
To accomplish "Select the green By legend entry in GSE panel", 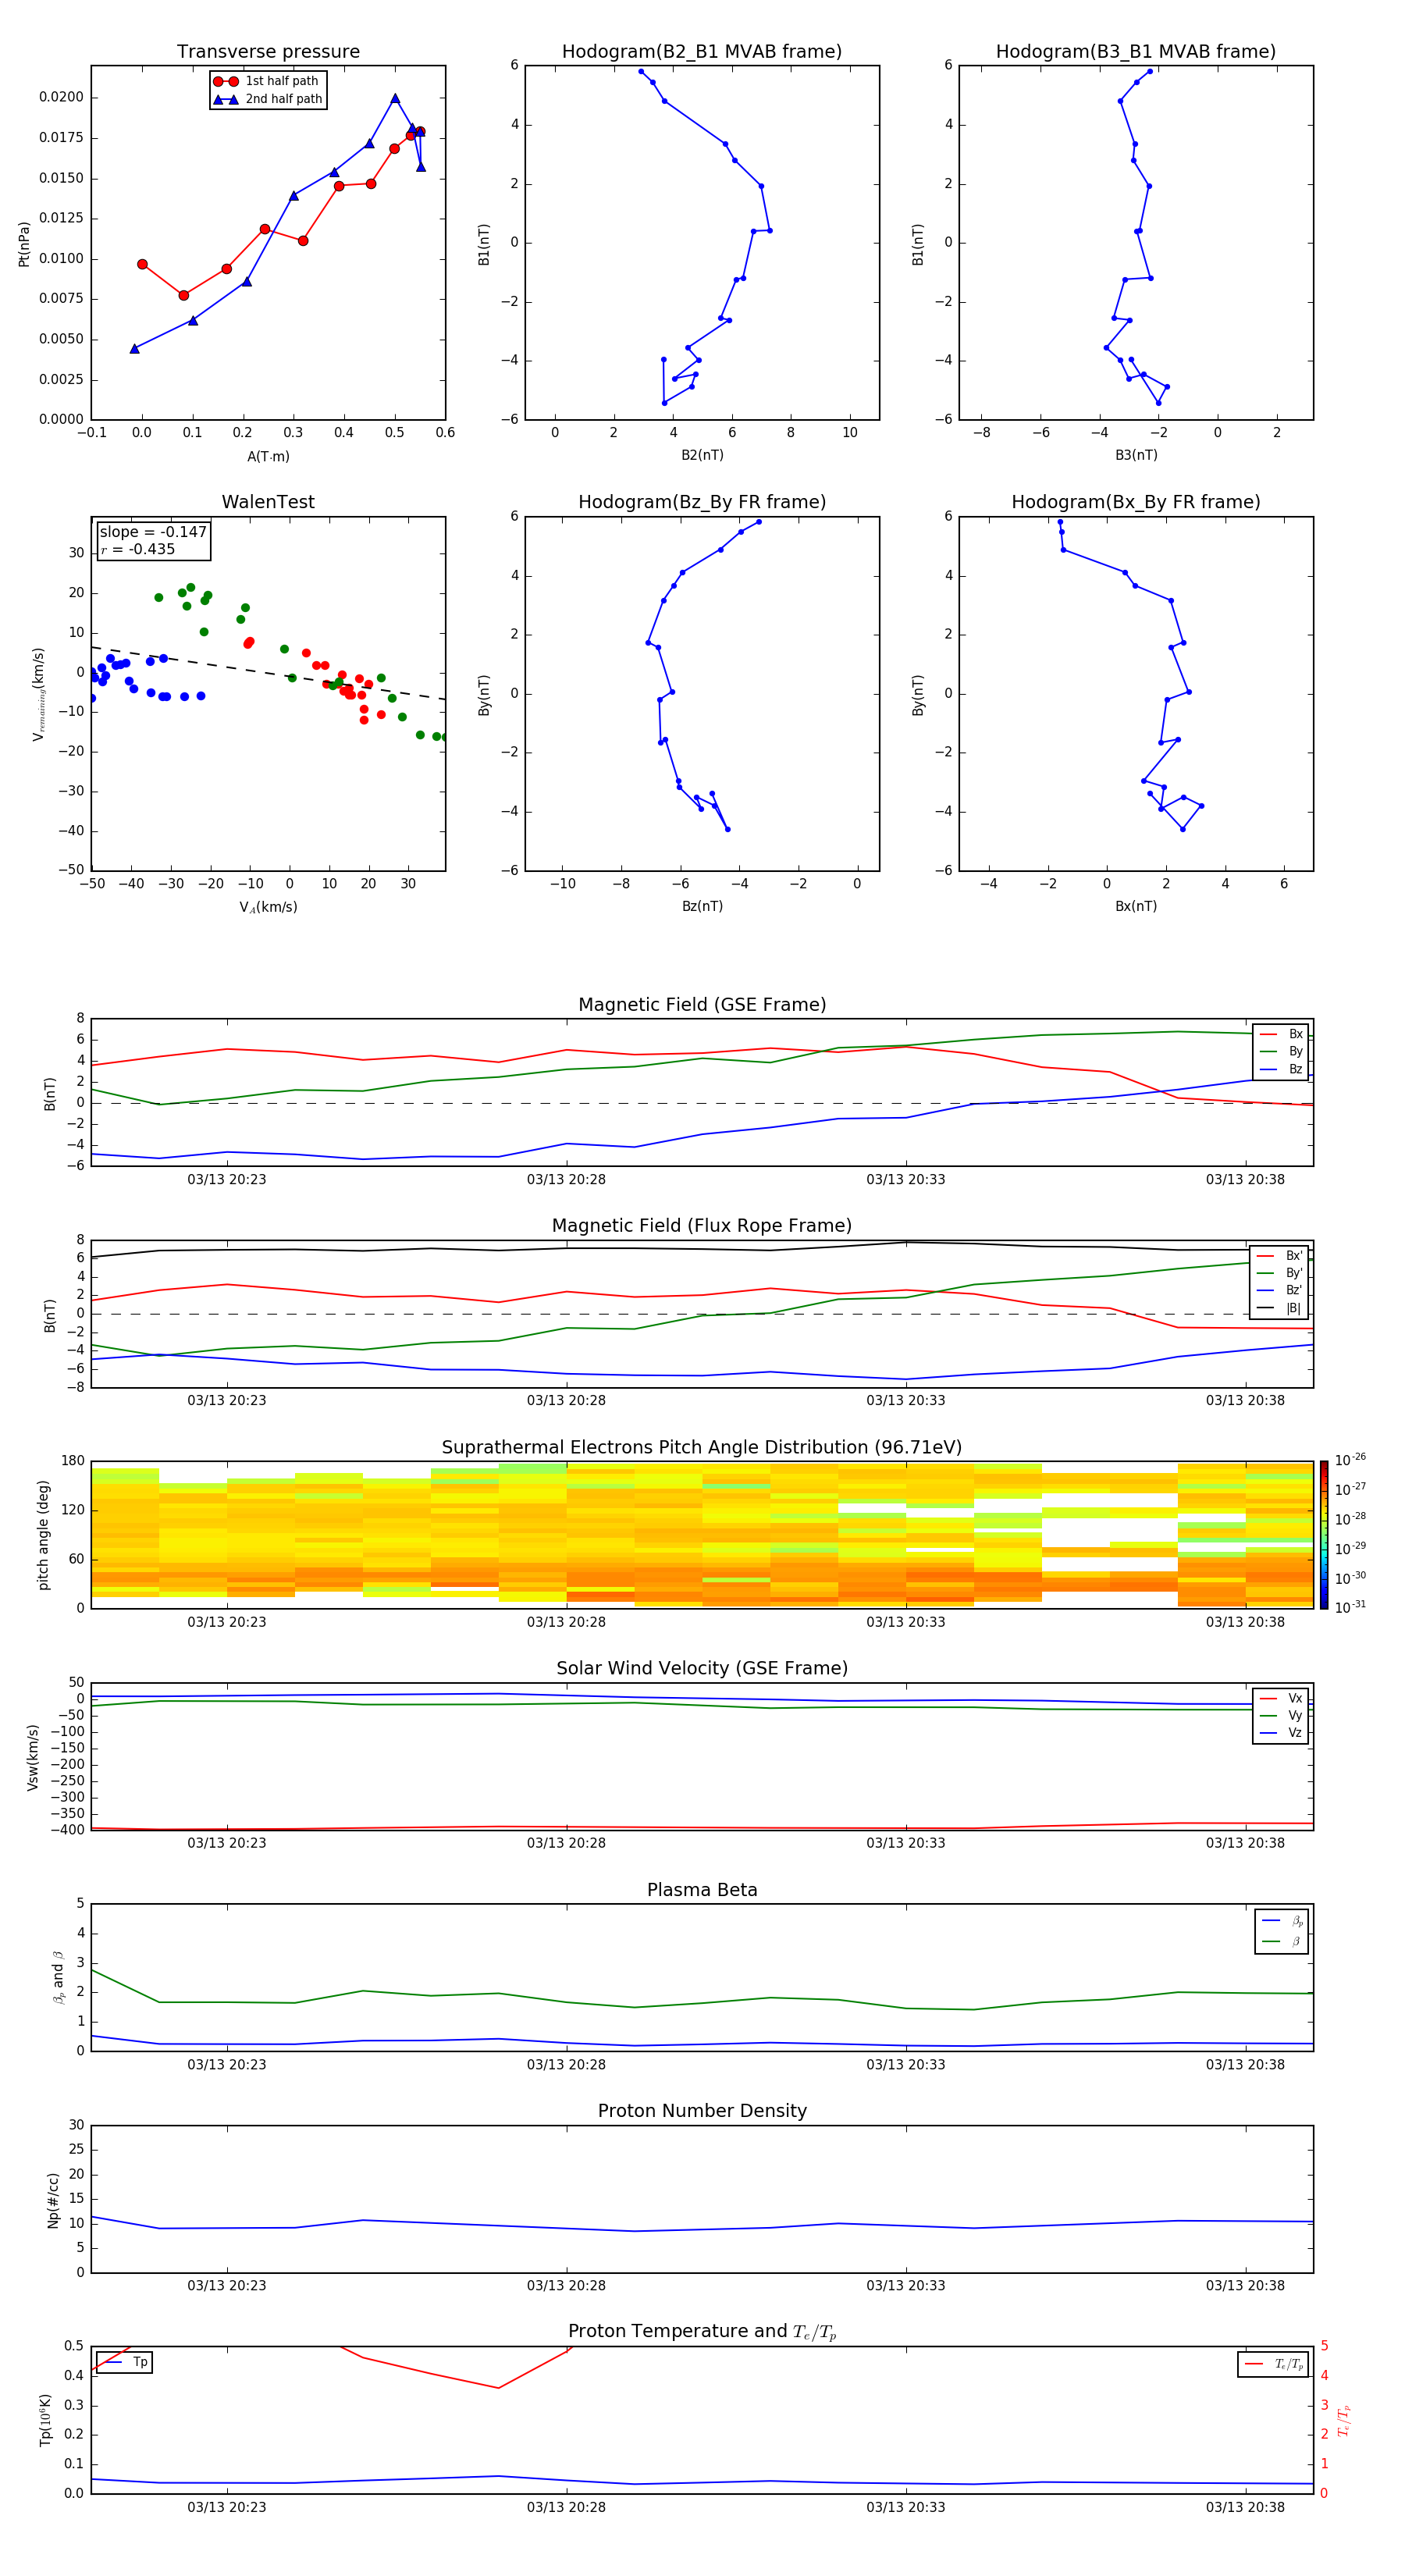I will tap(1281, 1051).
